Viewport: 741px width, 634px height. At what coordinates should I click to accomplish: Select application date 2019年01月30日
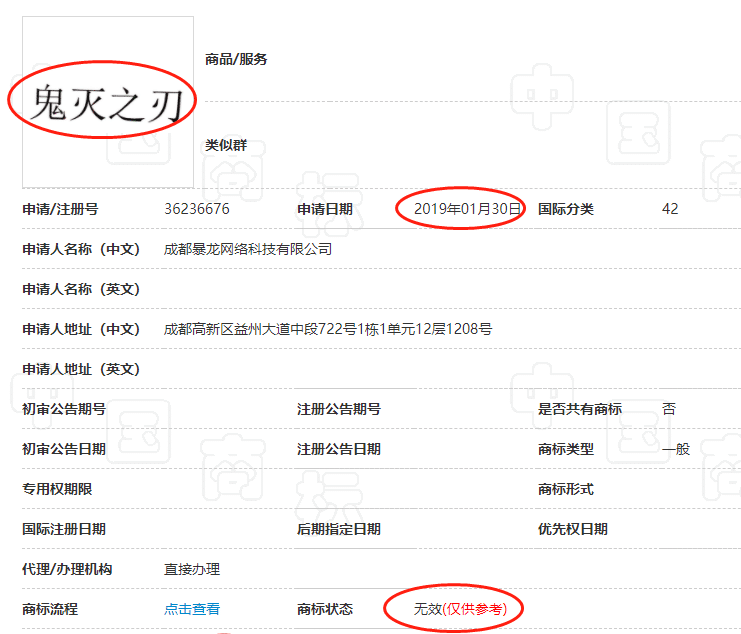pyautogui.click(x=467, y=209)
